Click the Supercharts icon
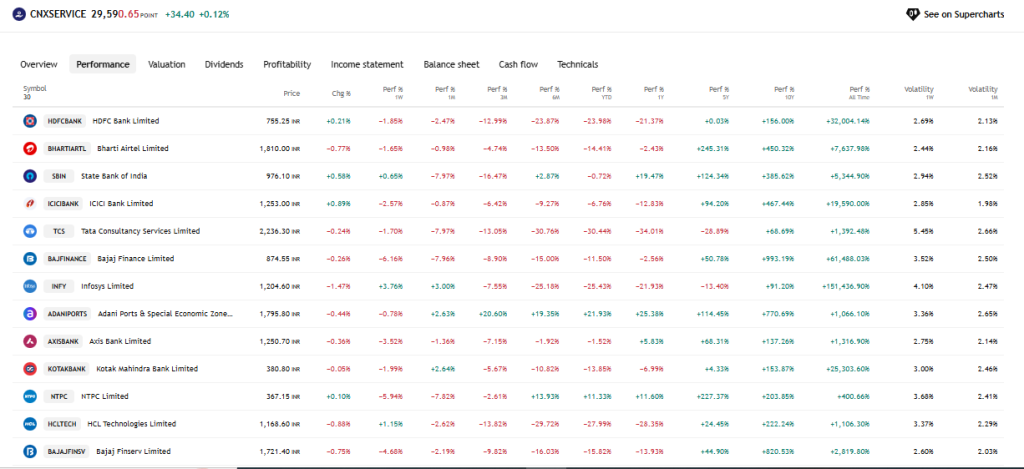This screenshot has height=469, width=1024. [913, 14]
